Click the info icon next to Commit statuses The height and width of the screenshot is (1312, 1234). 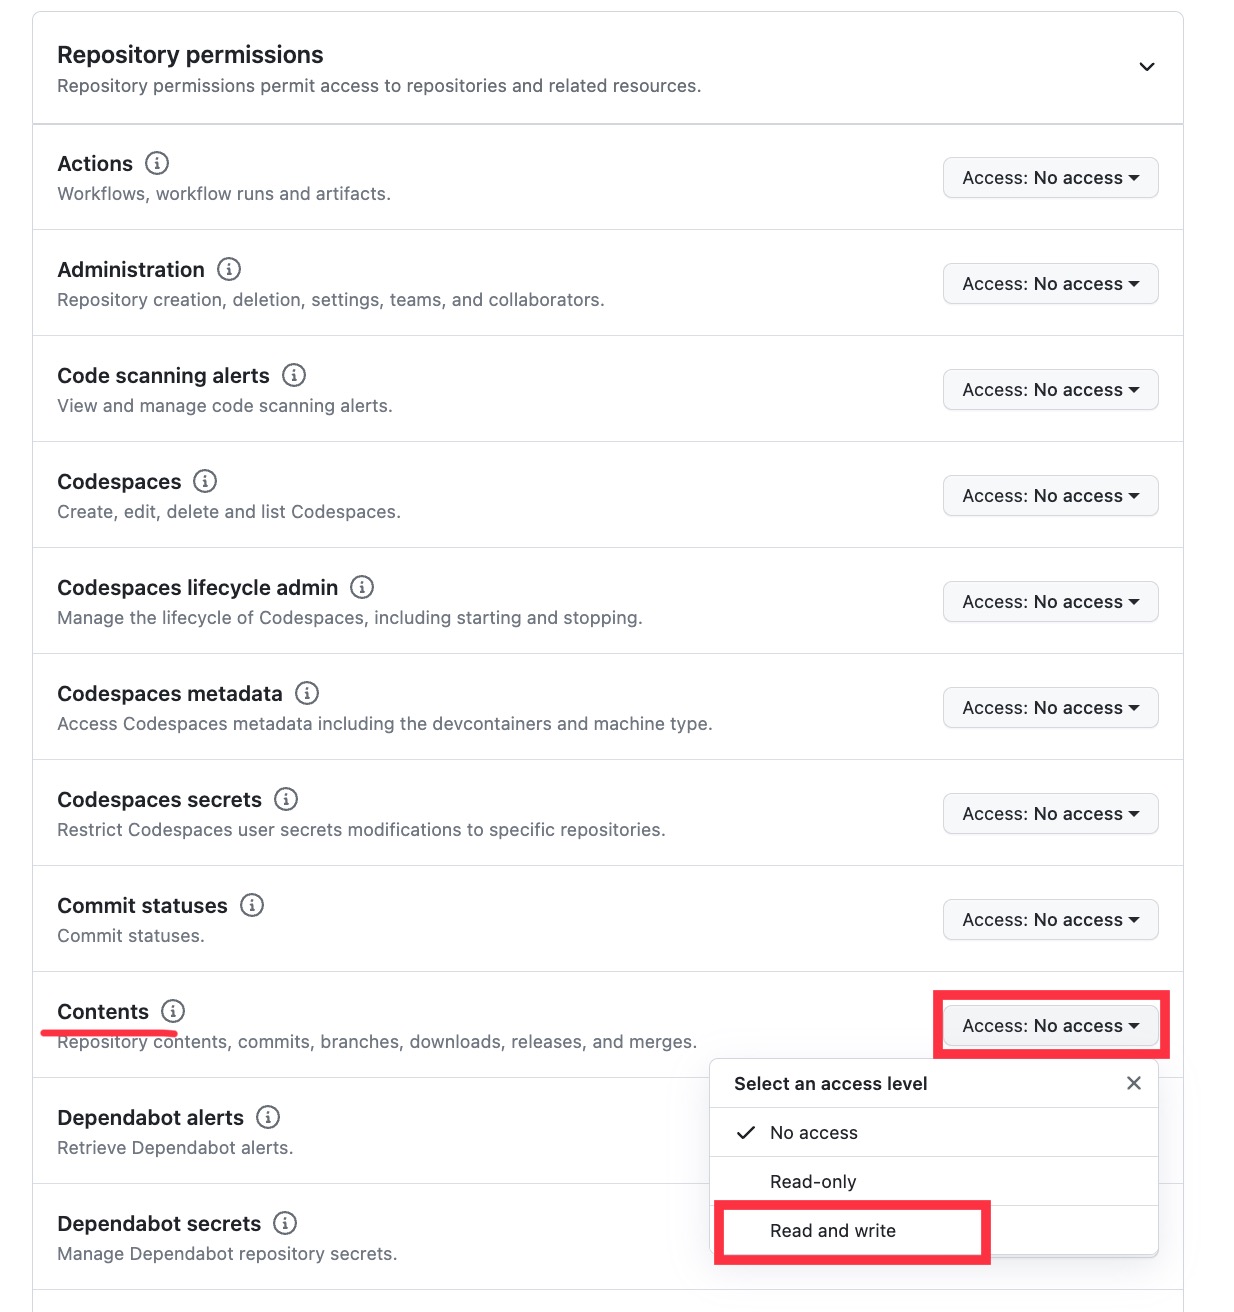tap(253, 905)
